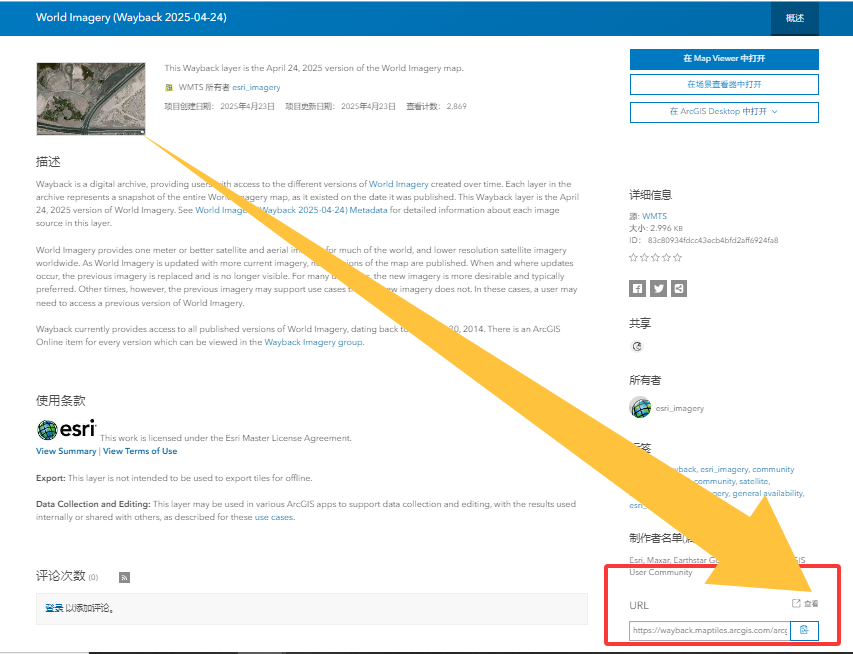Select the satellite tag

(x=753, y=481)
